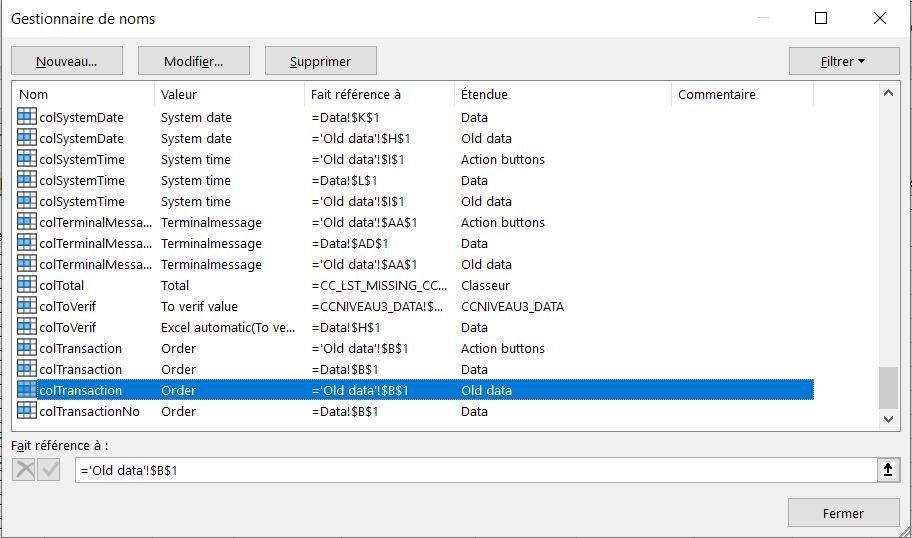
Task: Select colTerminalMessa... row with scope Old data
Action: 415,264
